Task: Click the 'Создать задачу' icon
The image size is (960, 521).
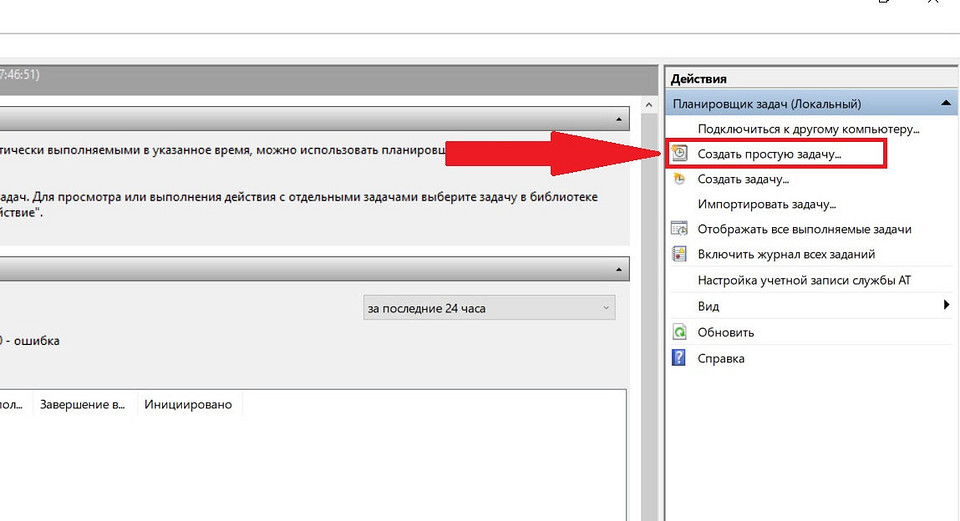Action: 680,179
